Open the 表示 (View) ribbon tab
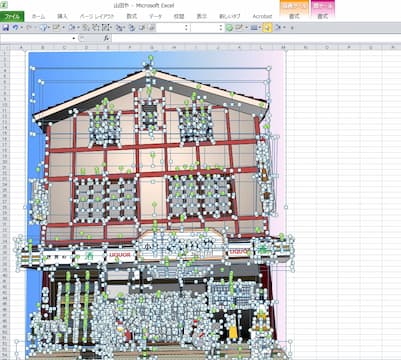Viewport: 401px width, 360px height. click(202, 16)
